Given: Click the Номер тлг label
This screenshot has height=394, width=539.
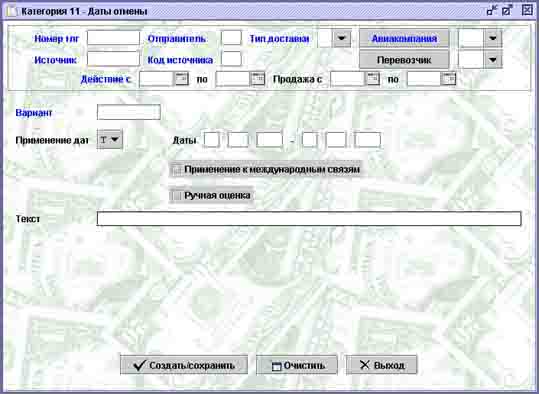Looking at the screenshot, I should click(x=57, y=39).
